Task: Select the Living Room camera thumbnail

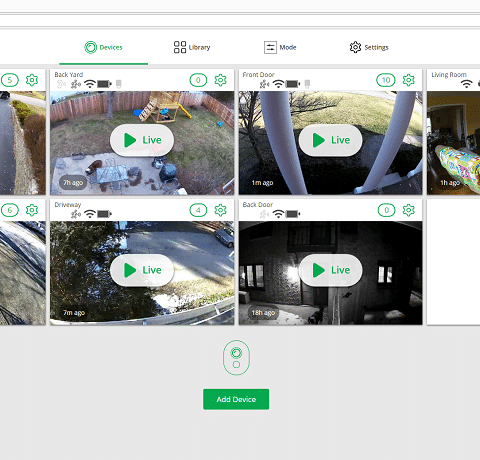Action: tap(453, 143)
